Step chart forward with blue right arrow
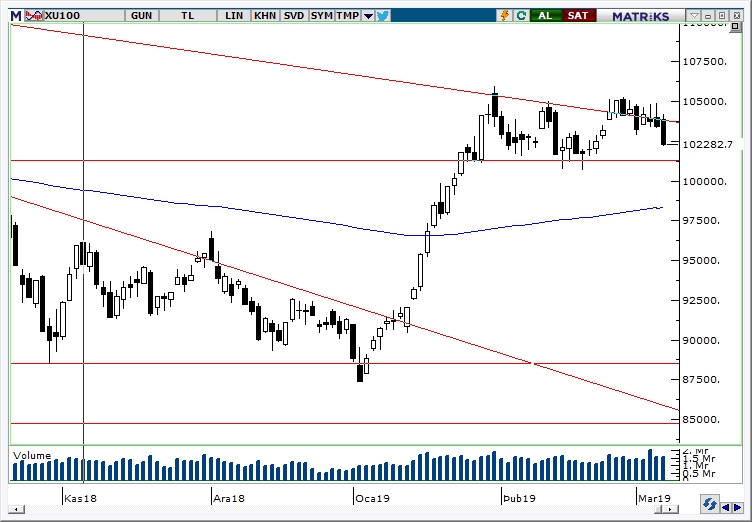The width and height of the screenshot is (752, 522). [738, 507]
